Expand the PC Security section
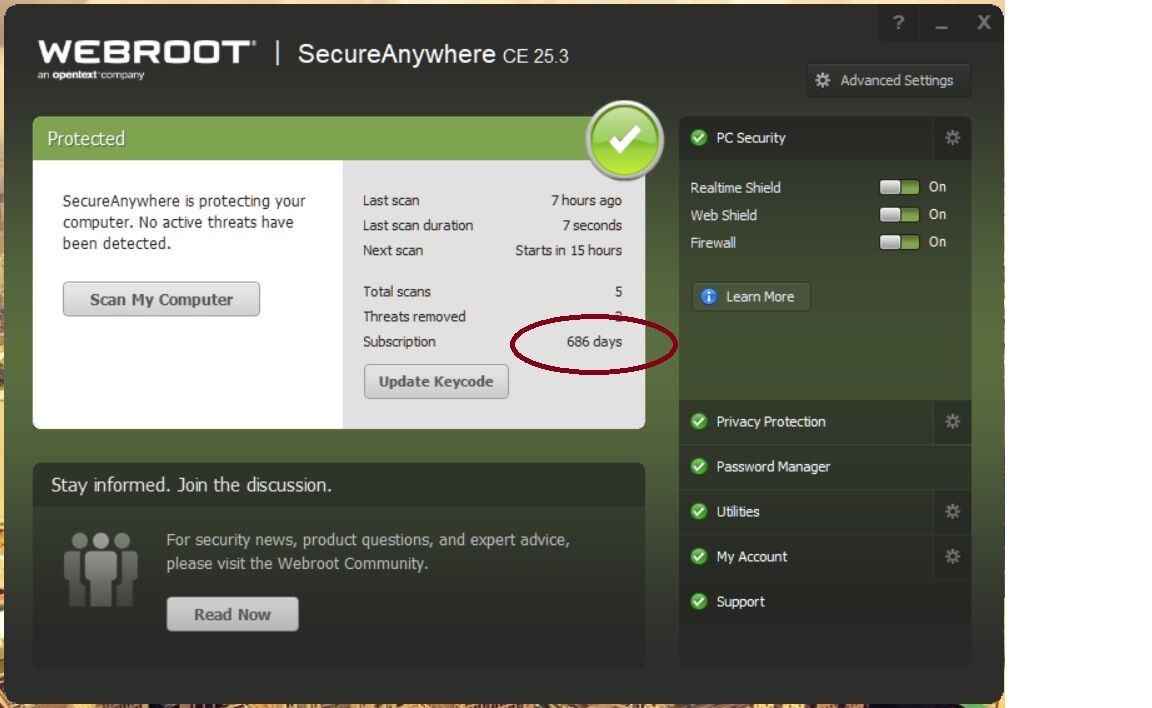Image resolution: width=1152 pixels, height=708 pixels. pyautogui.click(x=807, y=138)
